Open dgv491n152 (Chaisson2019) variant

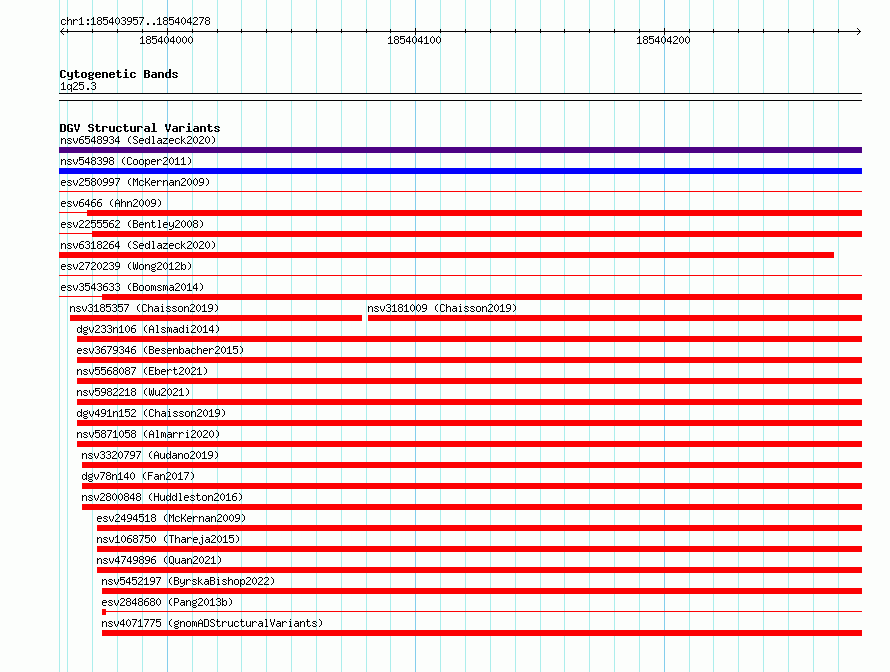click(x=151, y=413)
